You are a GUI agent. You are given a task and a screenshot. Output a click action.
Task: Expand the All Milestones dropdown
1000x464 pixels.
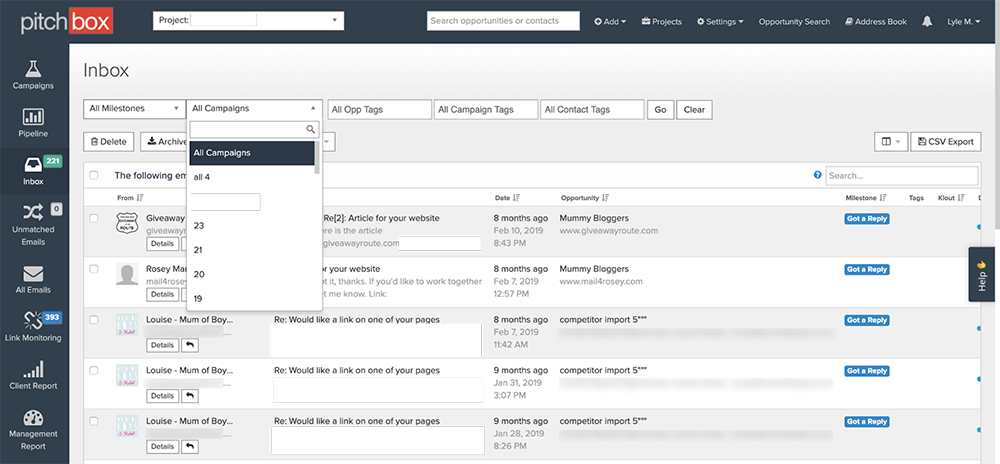click(134, 109)
